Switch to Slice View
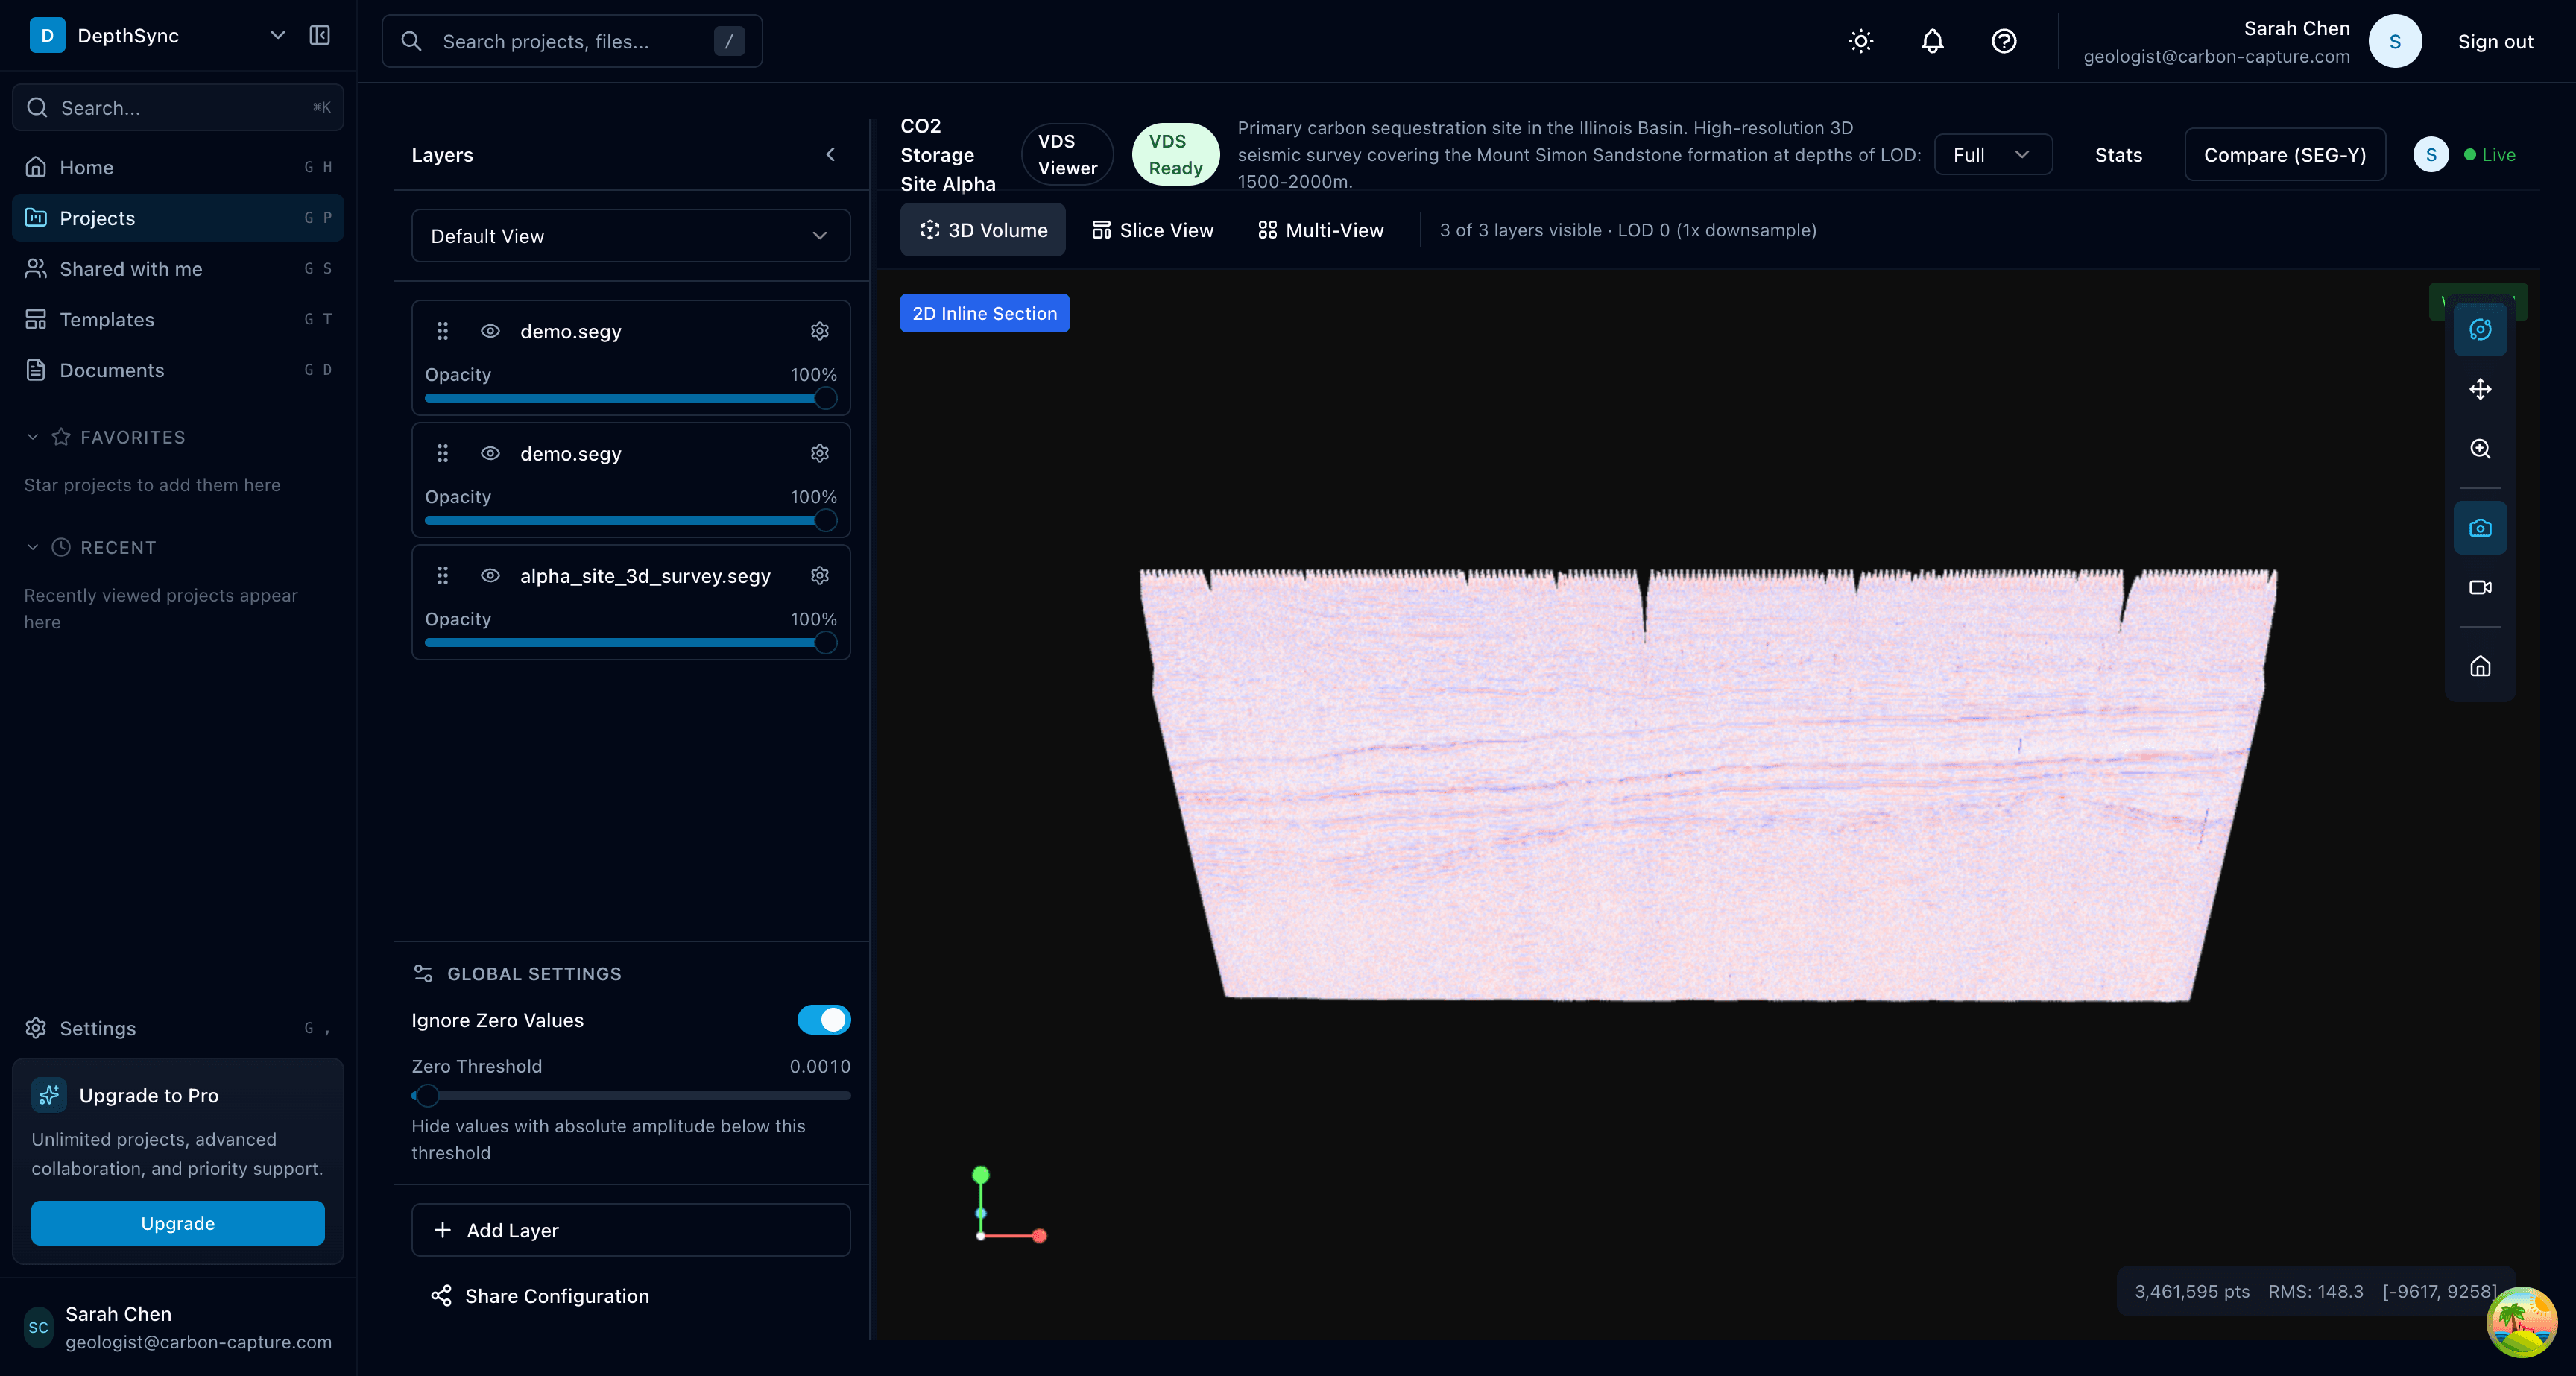The height and width of the screenshot is (1376, 2576). [1152, 229]
